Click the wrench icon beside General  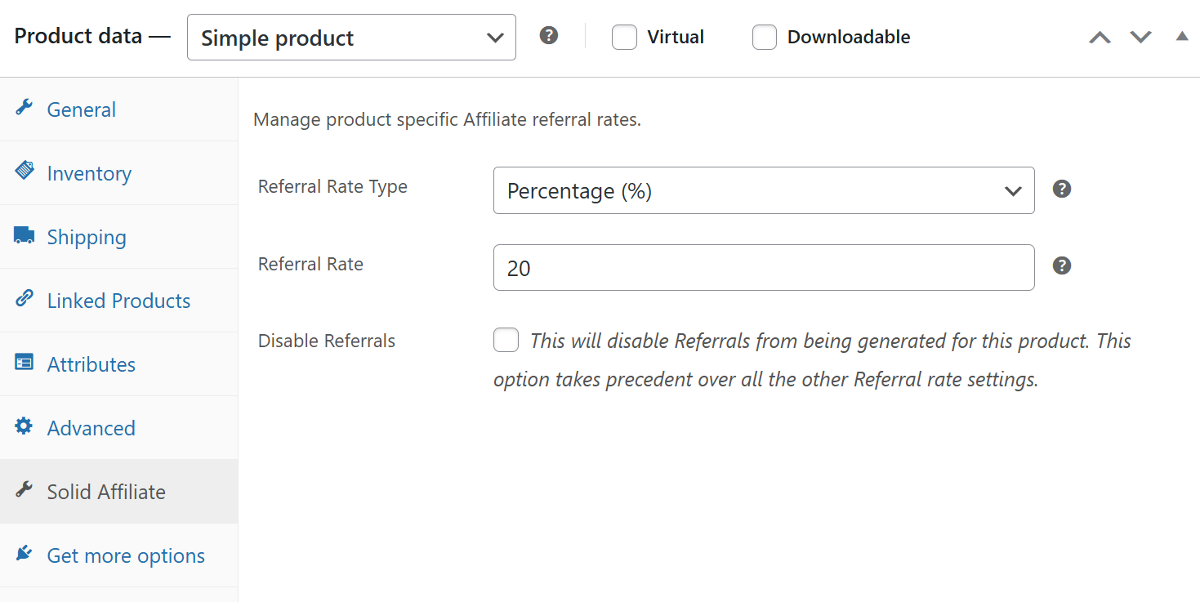point(24,109)
